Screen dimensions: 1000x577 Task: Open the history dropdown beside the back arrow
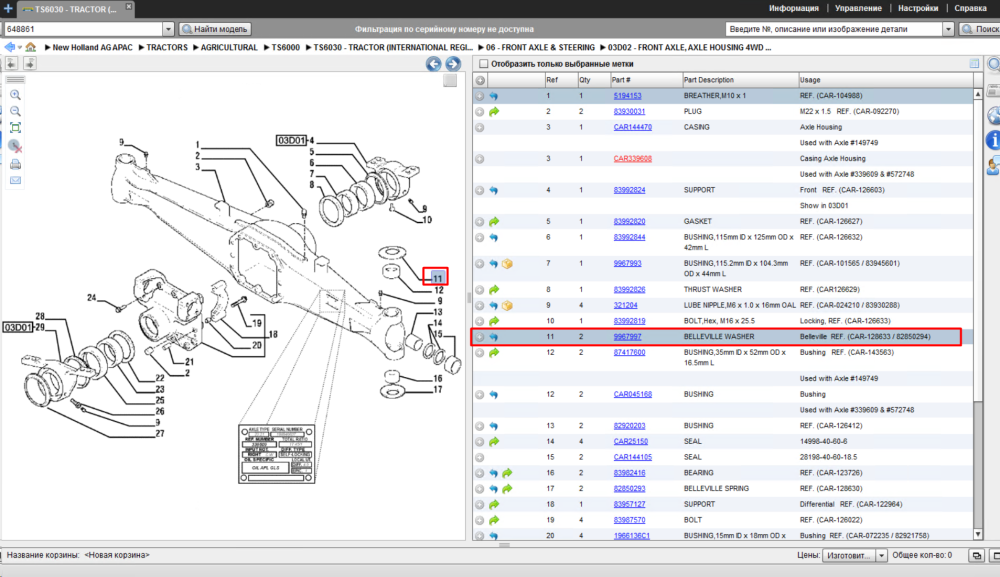click(20, 48)
